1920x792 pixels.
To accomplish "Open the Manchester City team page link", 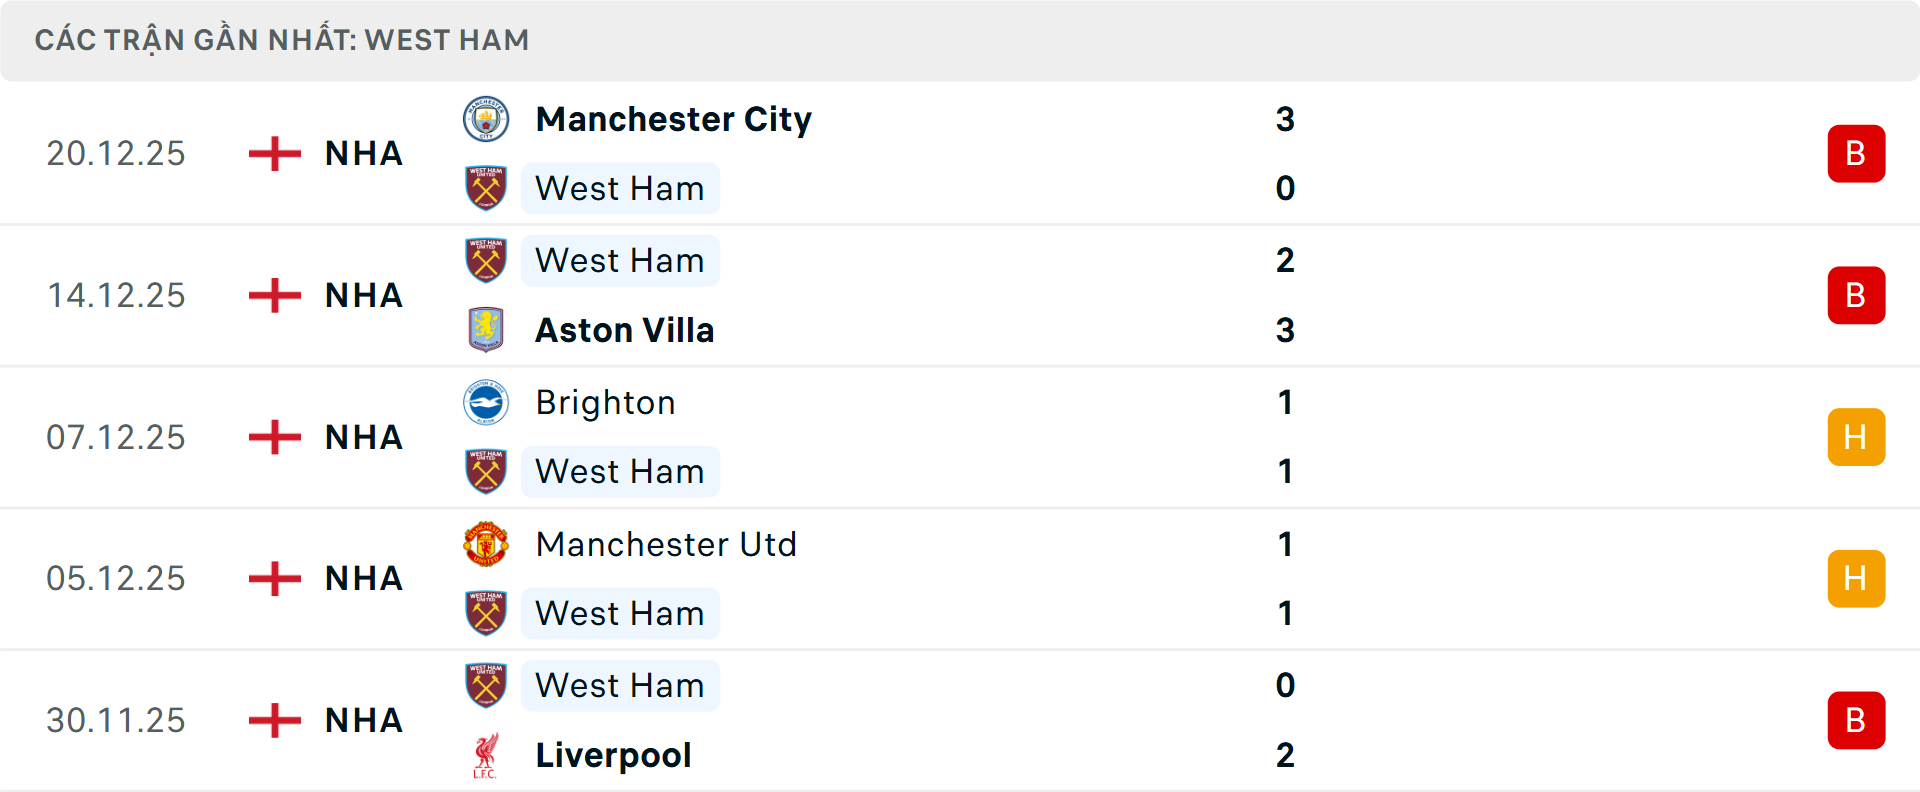I will tap(673, 119).
